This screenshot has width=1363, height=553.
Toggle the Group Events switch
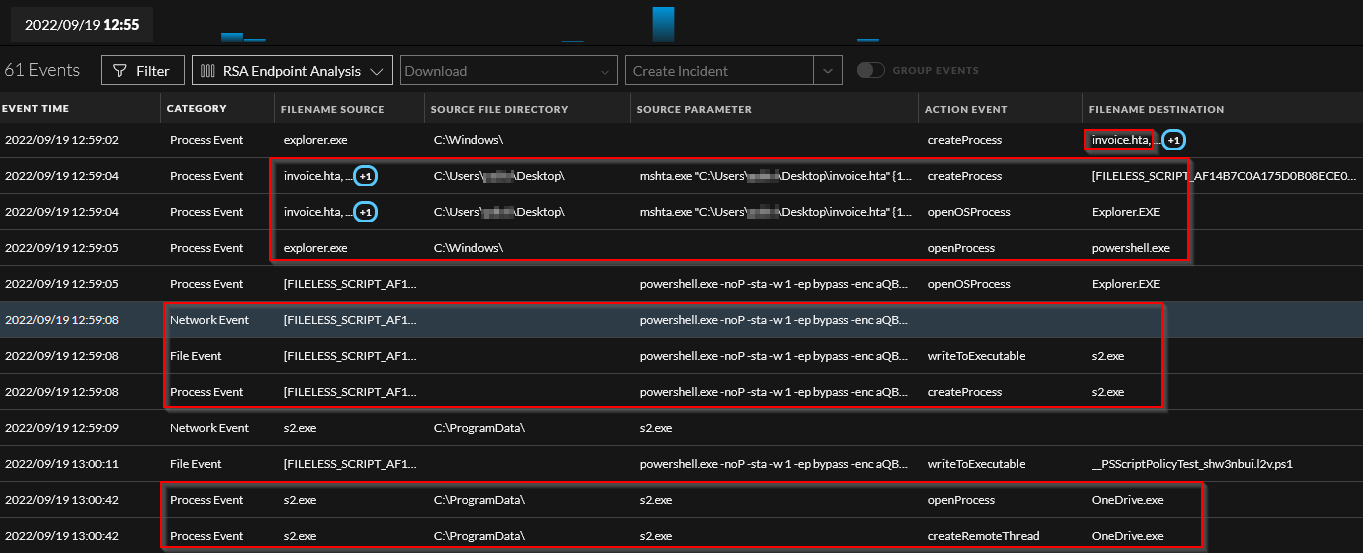(x=871, y=71)
